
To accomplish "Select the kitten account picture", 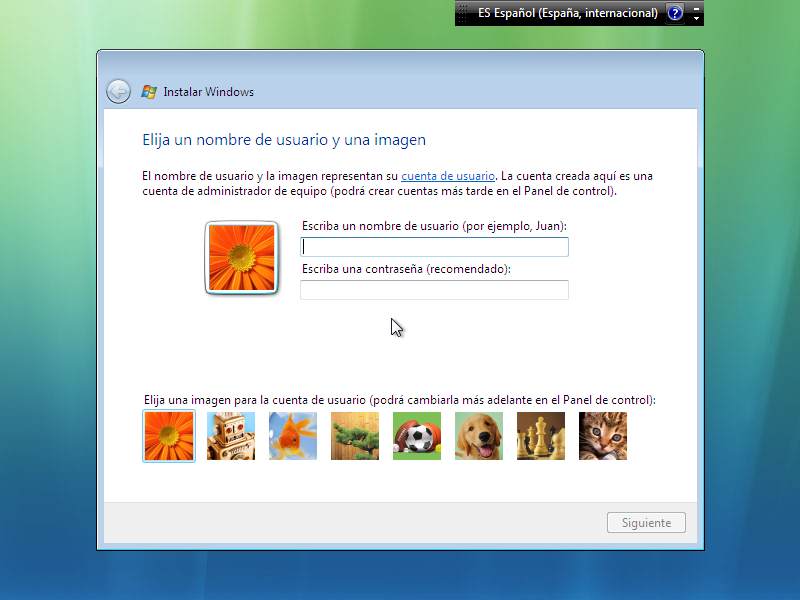I will (x=602, y=436).
